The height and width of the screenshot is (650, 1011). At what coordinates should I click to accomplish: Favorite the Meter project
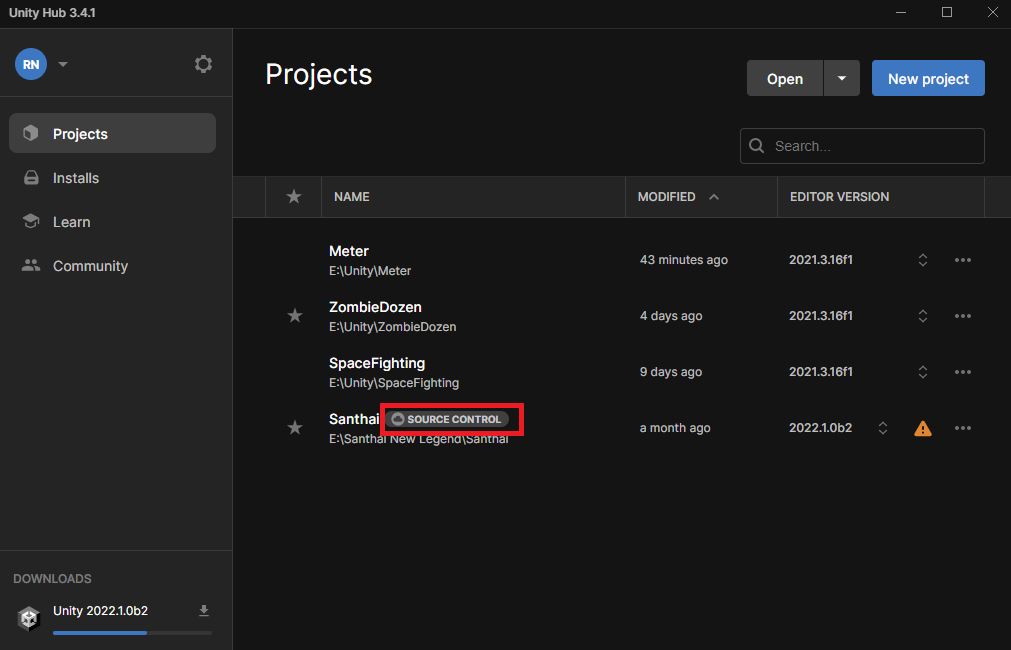[x=295, y=259]
